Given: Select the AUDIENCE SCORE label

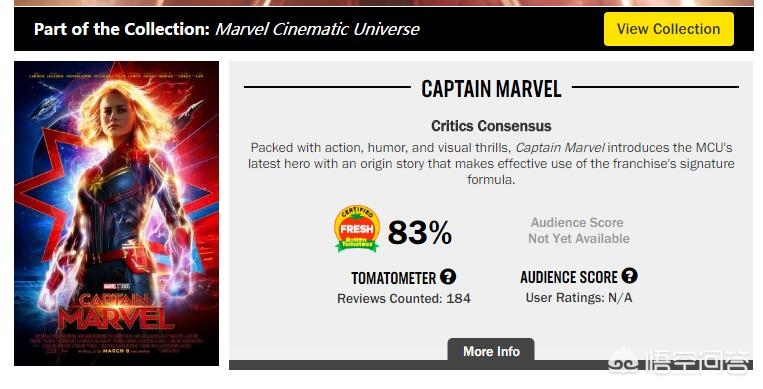Looking at the screenshot, I should tap(569, 277).
